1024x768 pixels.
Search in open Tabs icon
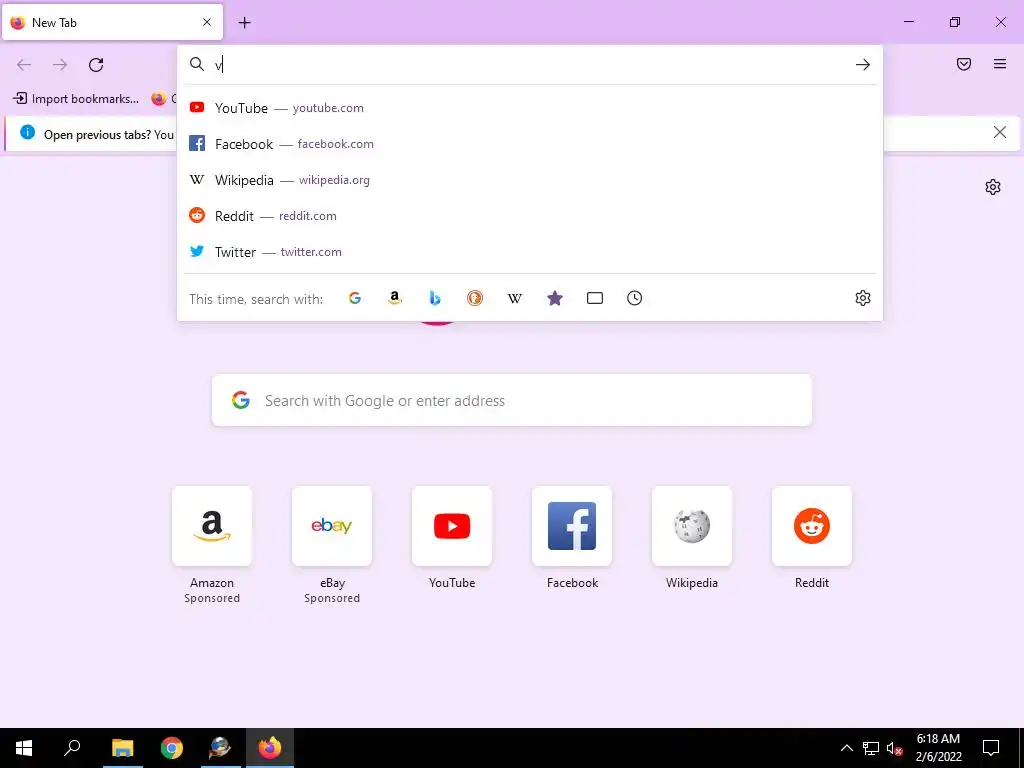point(595,298)
